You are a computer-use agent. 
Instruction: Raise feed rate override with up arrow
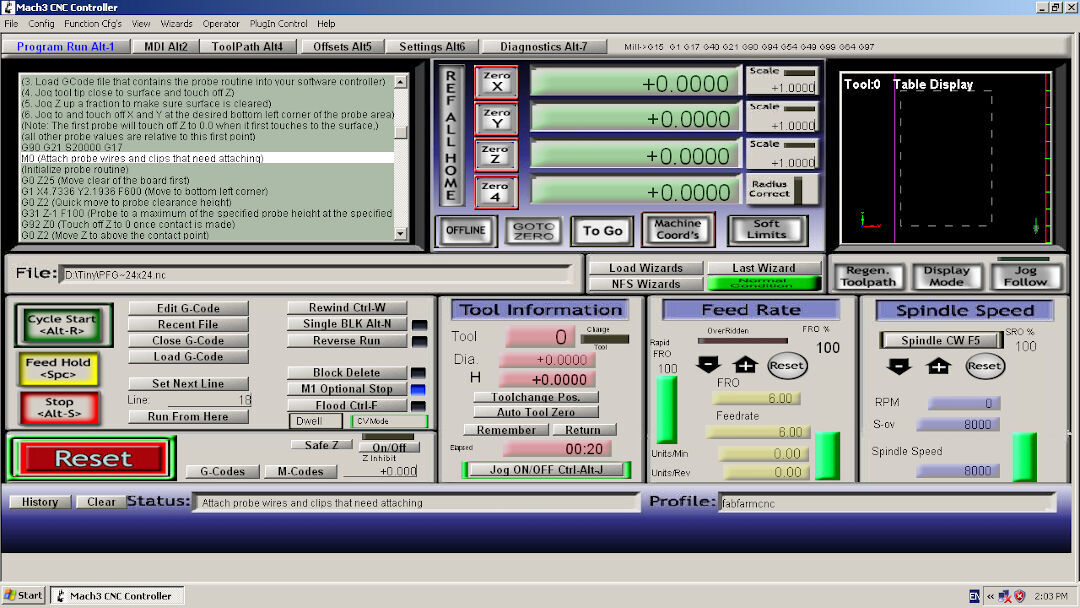pyautogui.click(x=745, y=364)
